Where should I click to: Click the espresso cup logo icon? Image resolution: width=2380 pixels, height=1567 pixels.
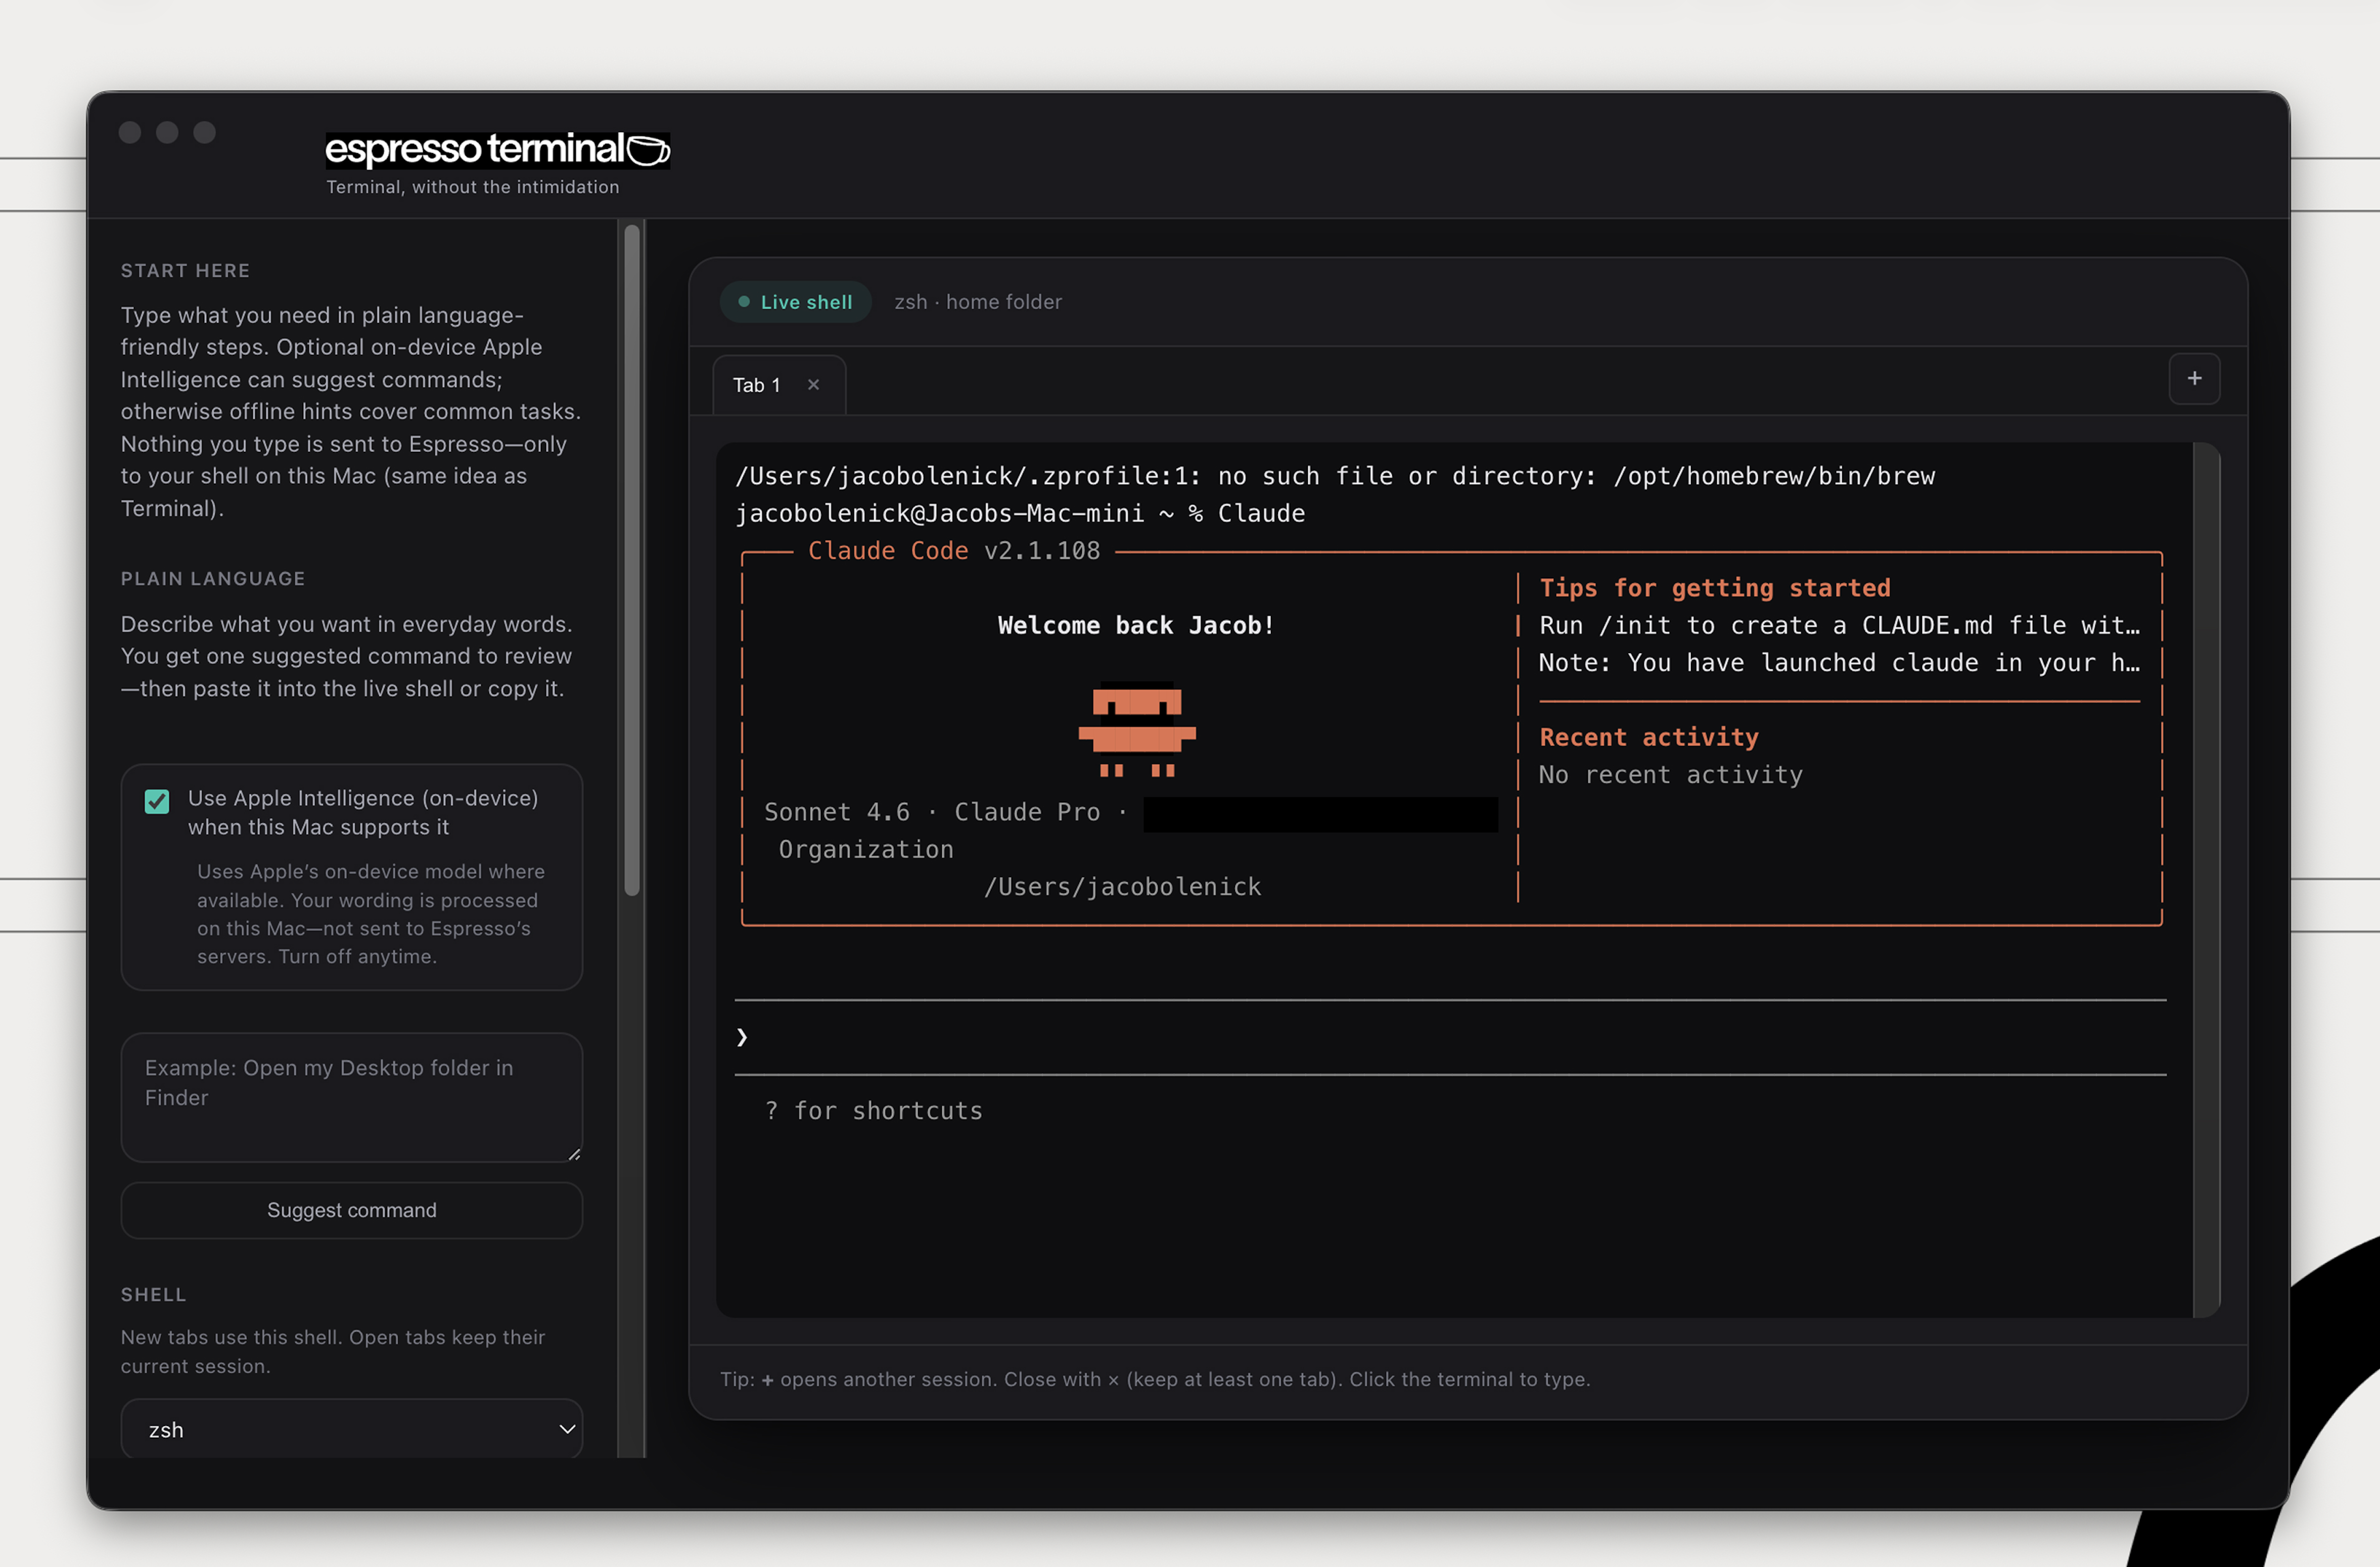pyautogui.click(x=647, y=150)
